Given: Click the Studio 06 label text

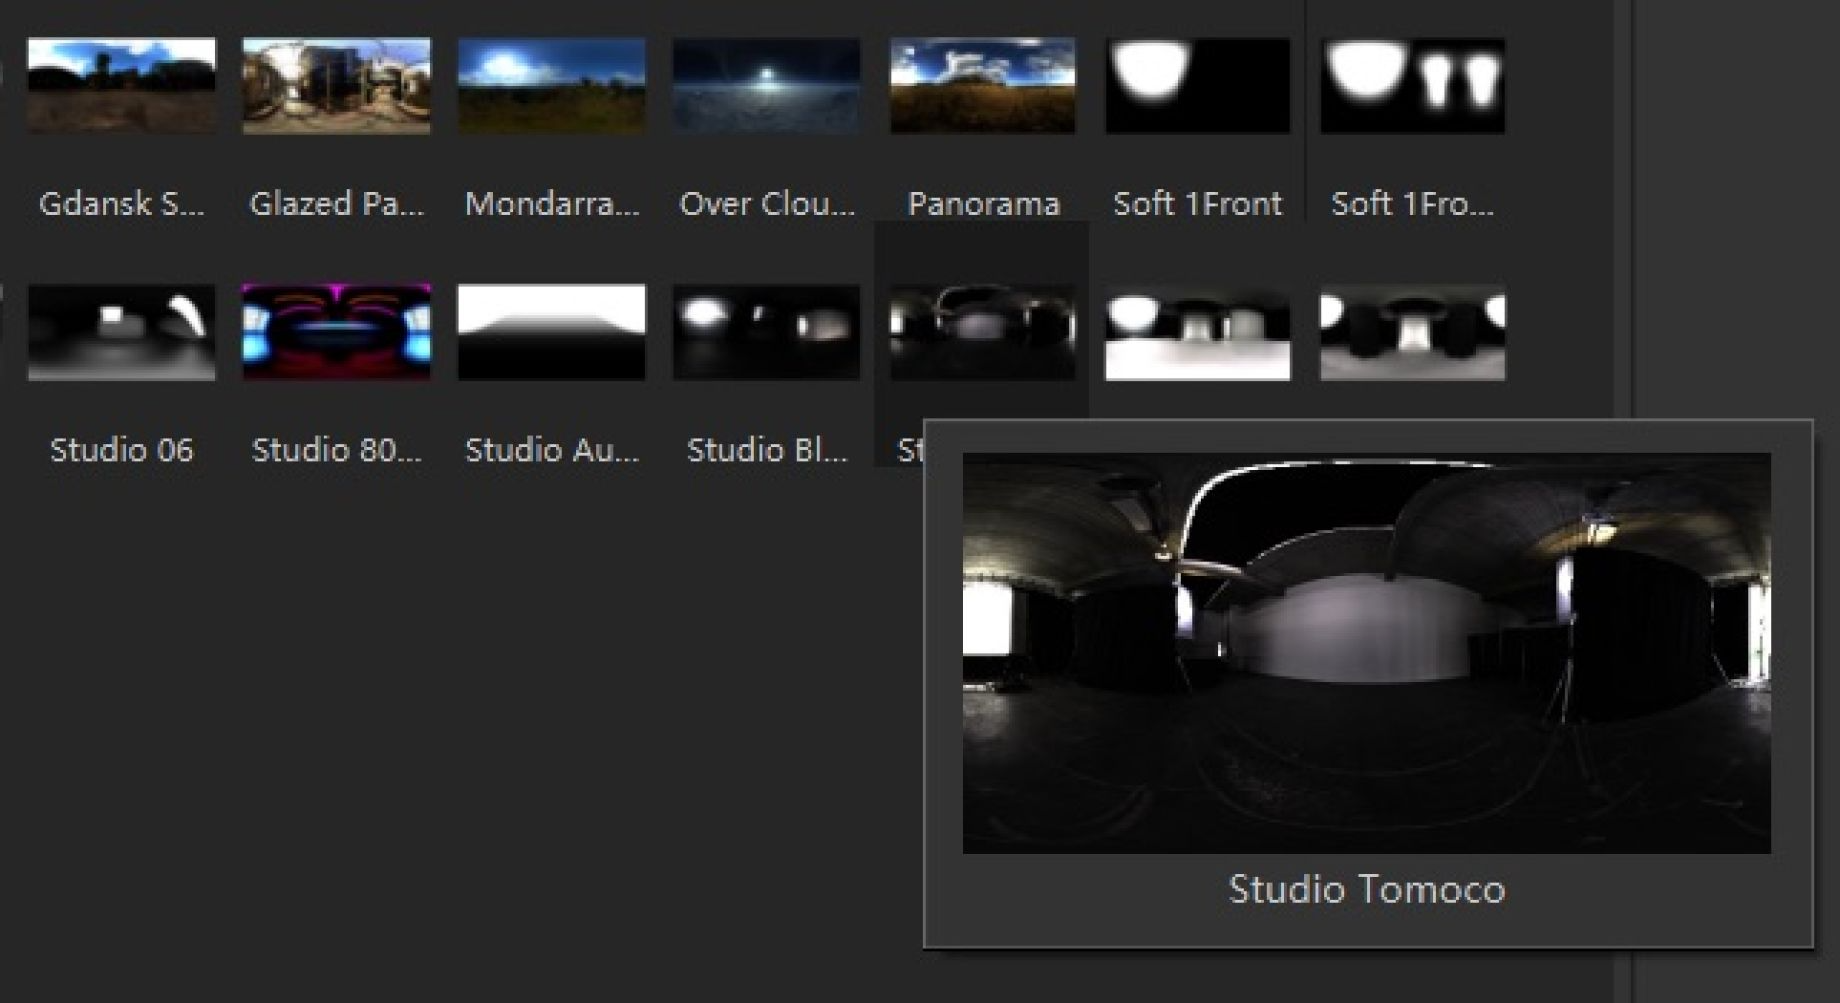Looking at the screenshot, I should pos(121,450).
